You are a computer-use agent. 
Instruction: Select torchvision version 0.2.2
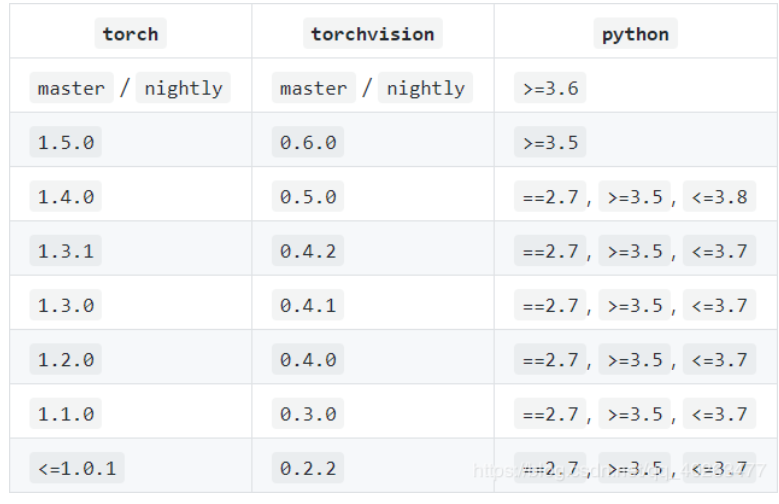pyautogui.click(x=308, y=468)
